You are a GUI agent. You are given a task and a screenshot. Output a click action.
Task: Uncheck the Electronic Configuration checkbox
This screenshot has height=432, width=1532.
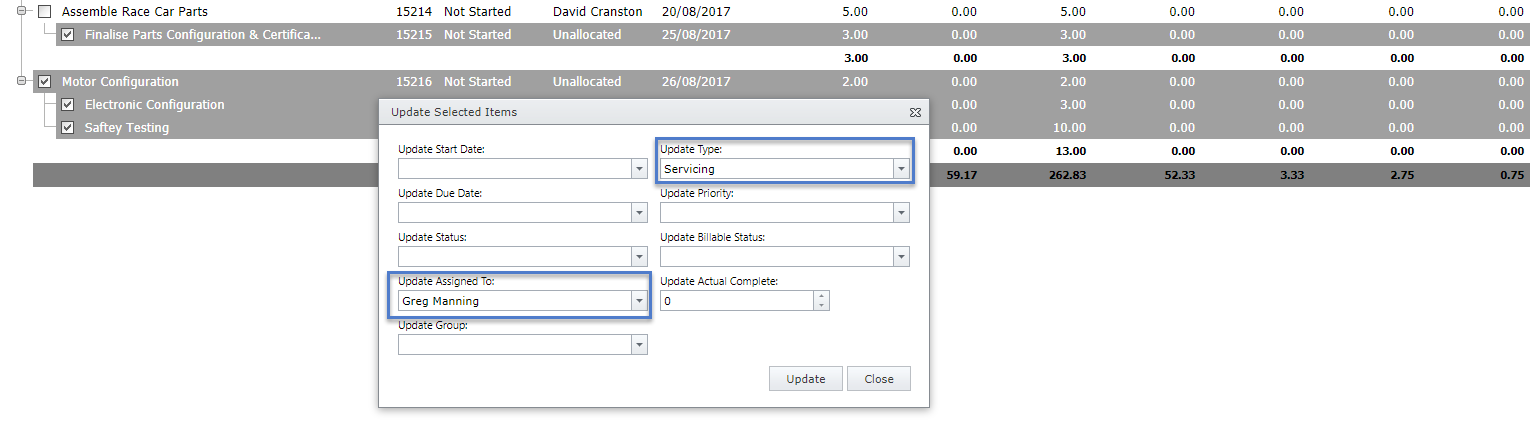(x=67, y=105)
